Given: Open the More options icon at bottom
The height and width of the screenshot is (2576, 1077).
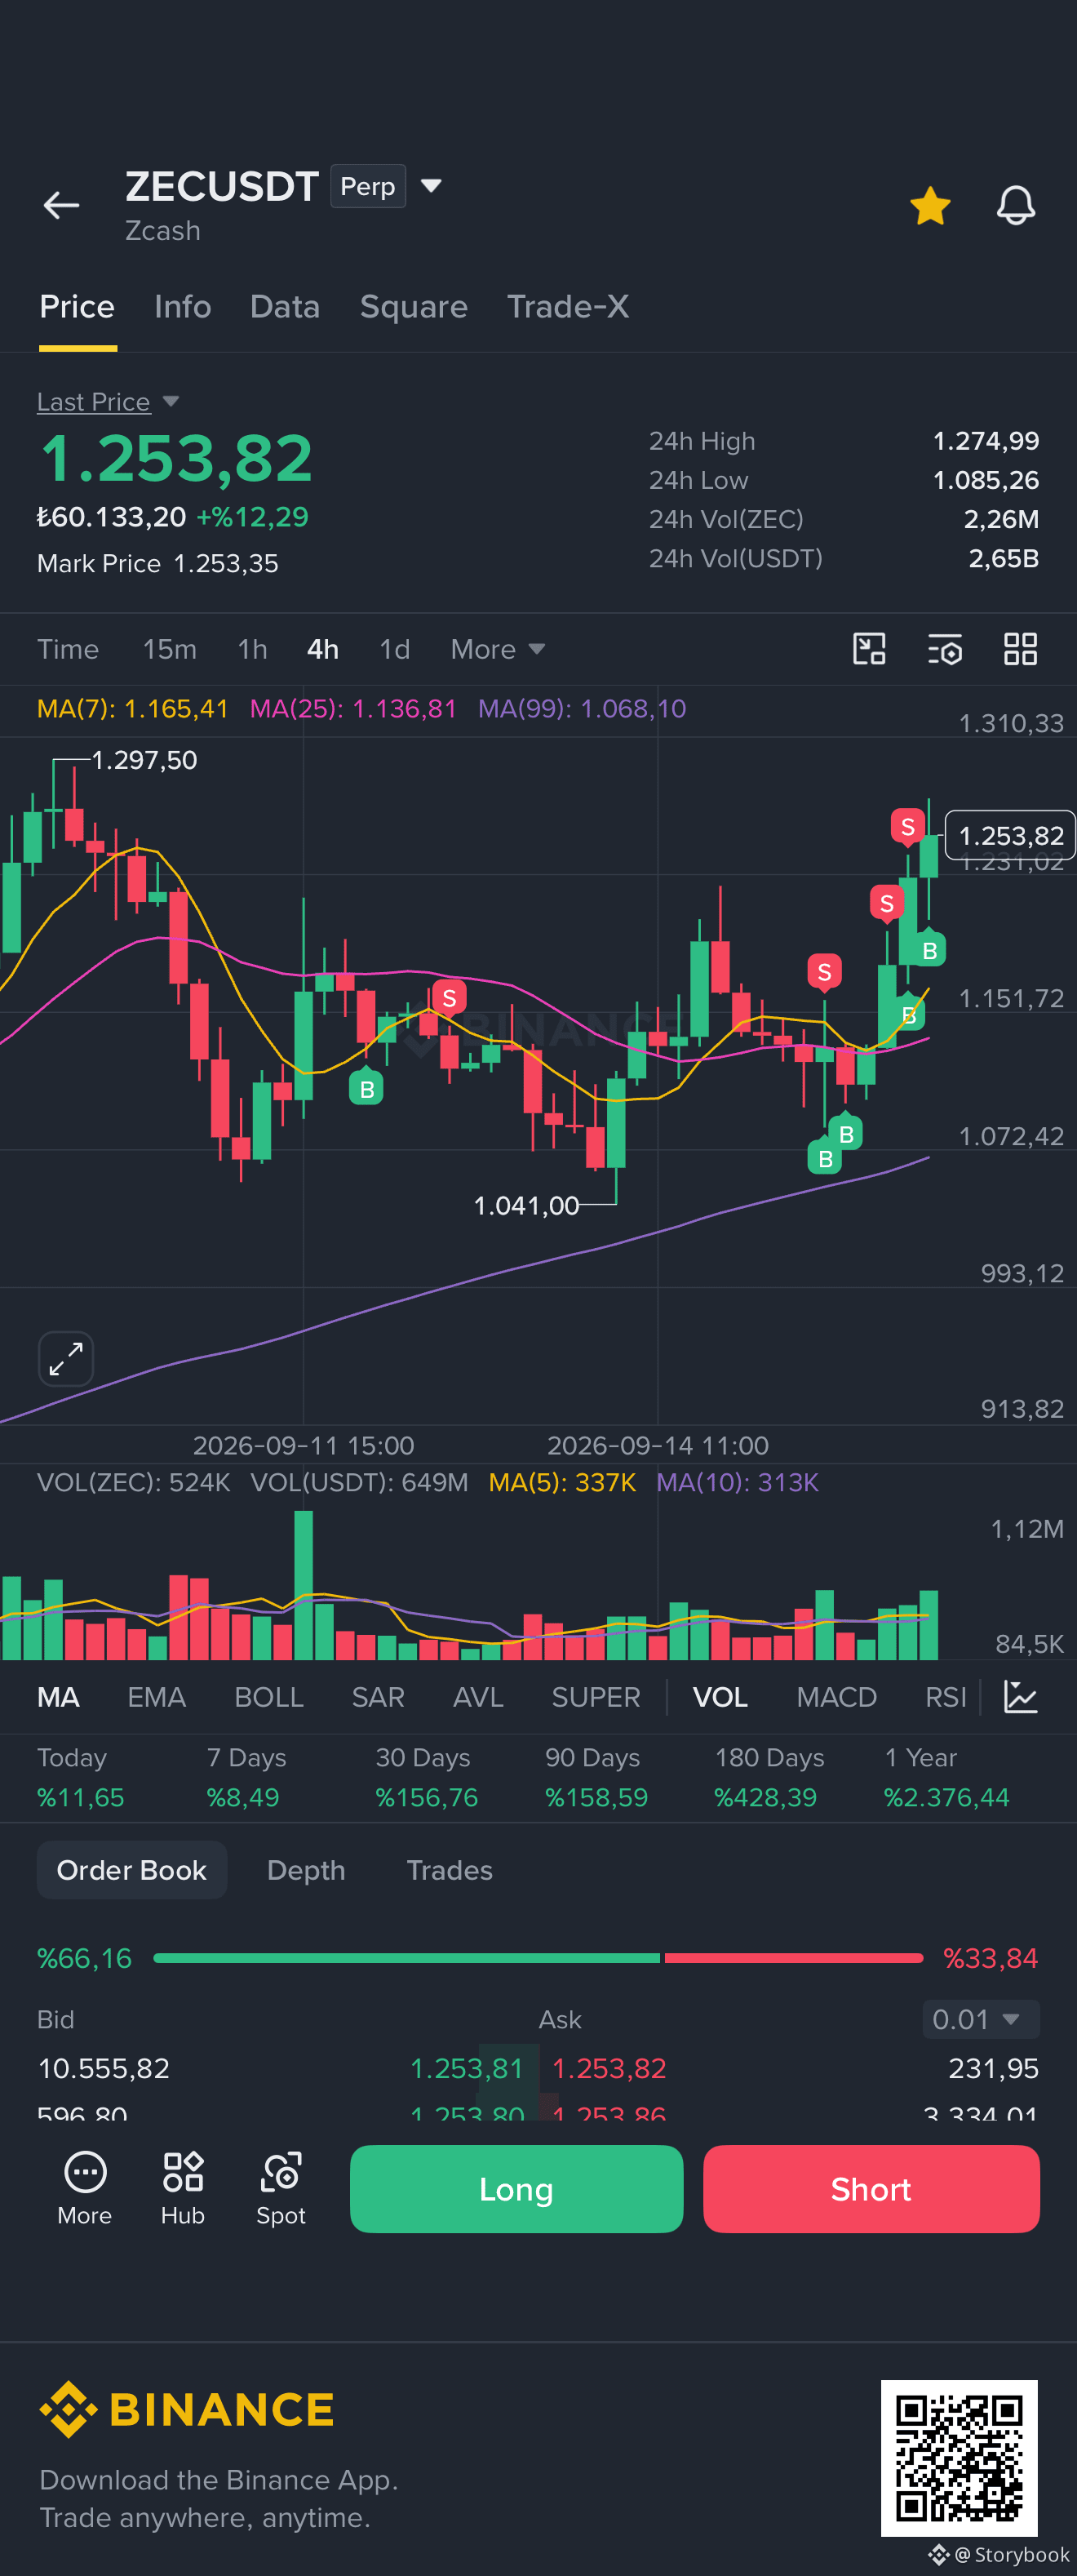Looking at the screenshot, I should click(x=85, y=2188).
